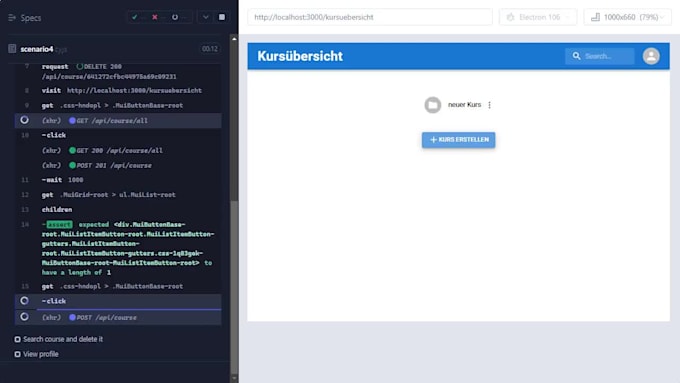Viewport: 680px width, 383px height.
Task: Click spinner on GET /api/course/all row
Action: pos(25,120)
